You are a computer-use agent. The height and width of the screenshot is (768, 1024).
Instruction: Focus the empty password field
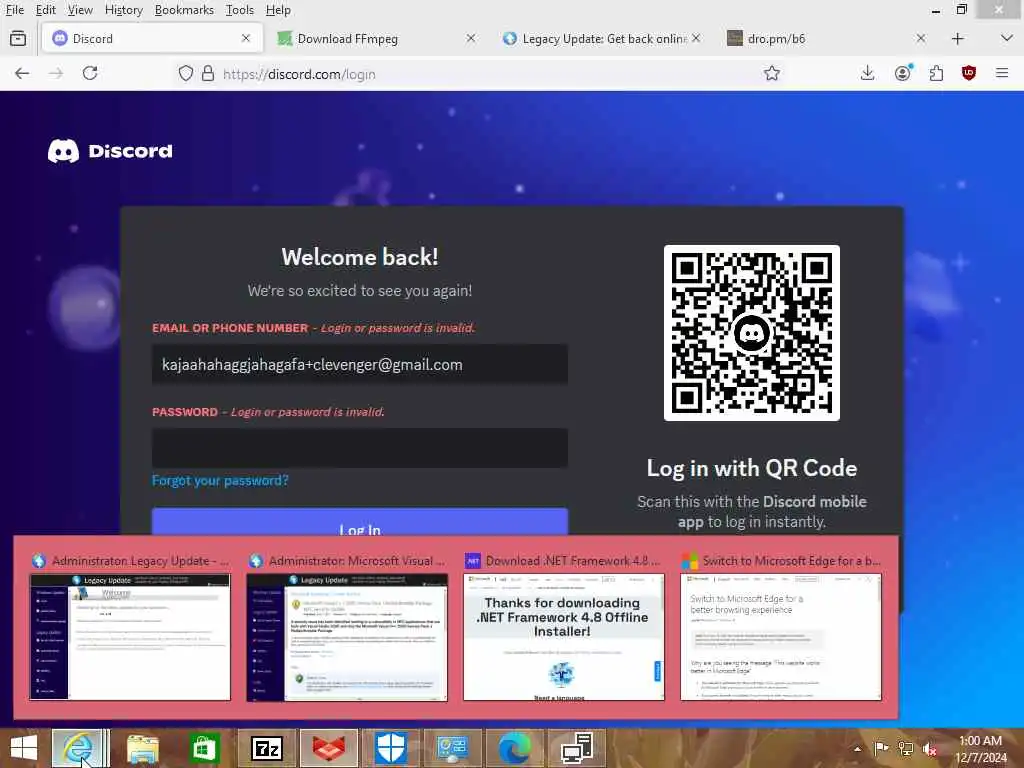coord(360,448)
